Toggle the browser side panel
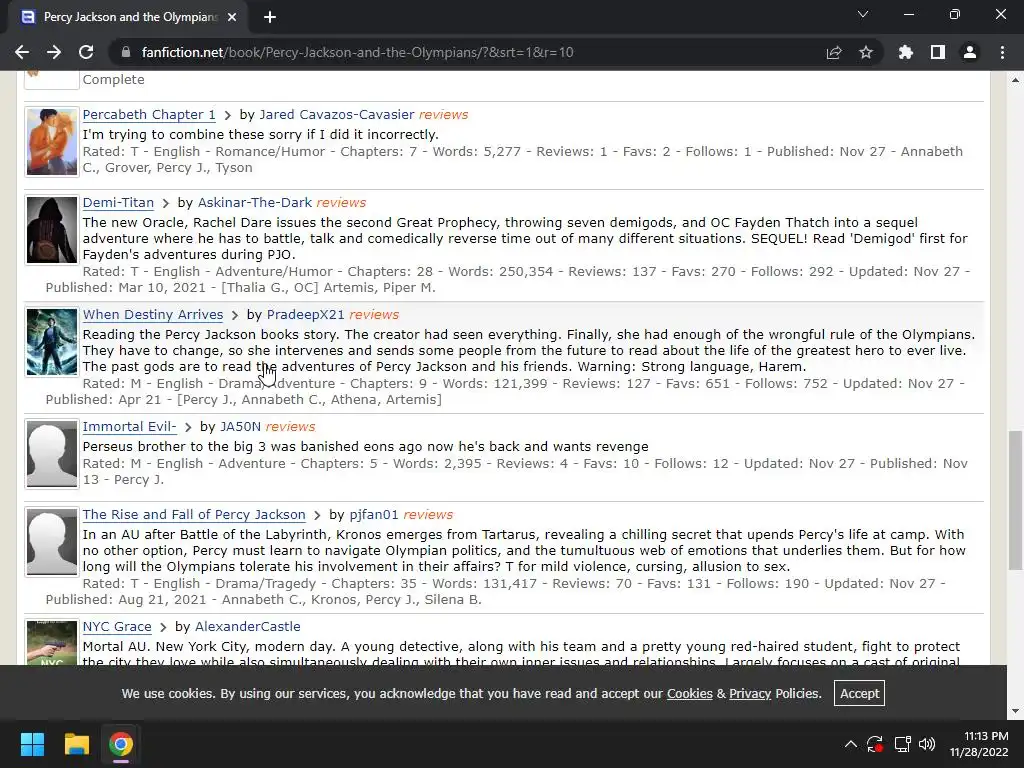This screenshot has width=1024, height=768. (938, 52)
